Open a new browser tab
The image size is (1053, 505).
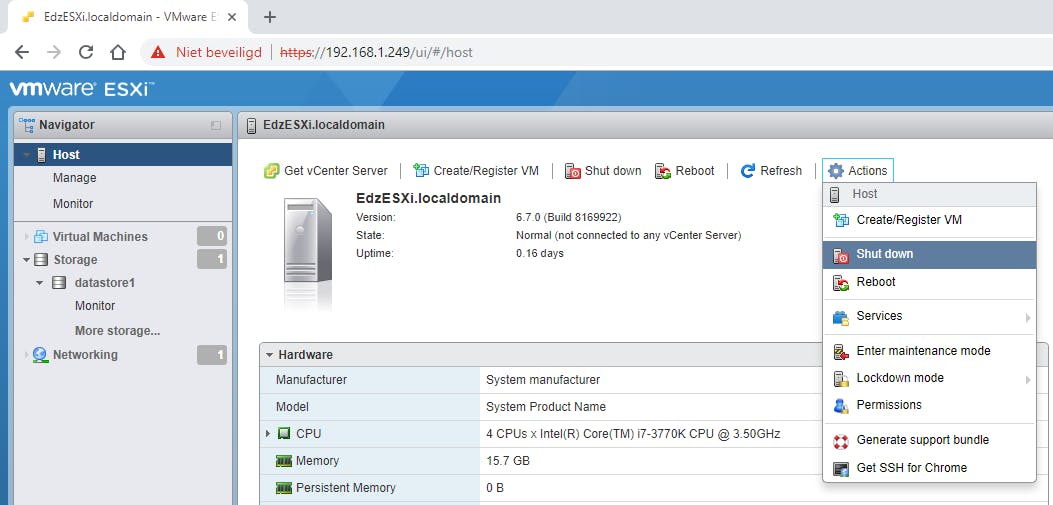[269, 17]
